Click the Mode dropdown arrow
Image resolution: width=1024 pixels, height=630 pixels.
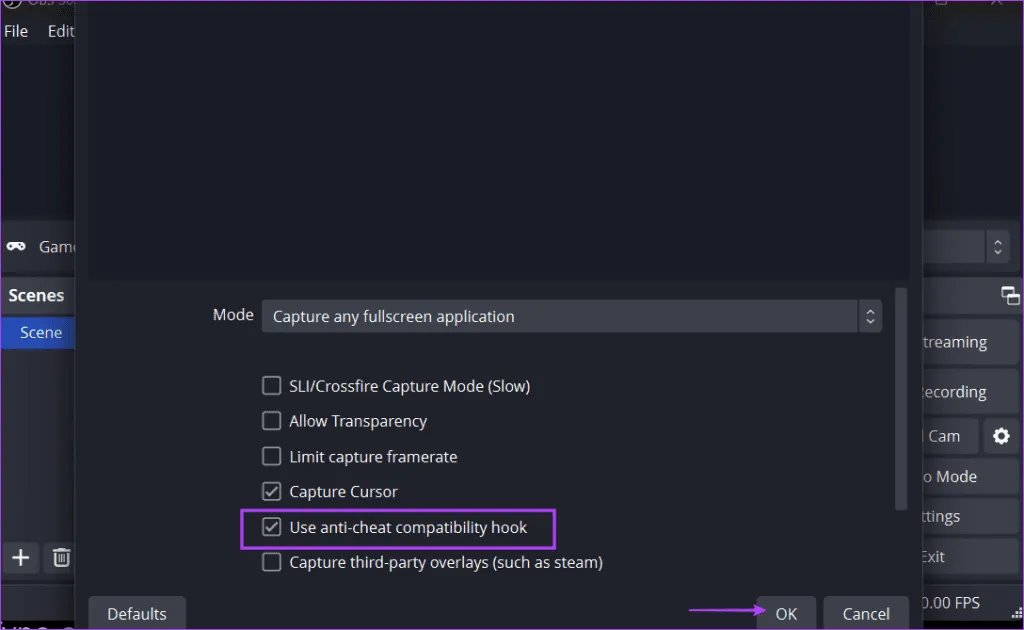pos(870,317)
